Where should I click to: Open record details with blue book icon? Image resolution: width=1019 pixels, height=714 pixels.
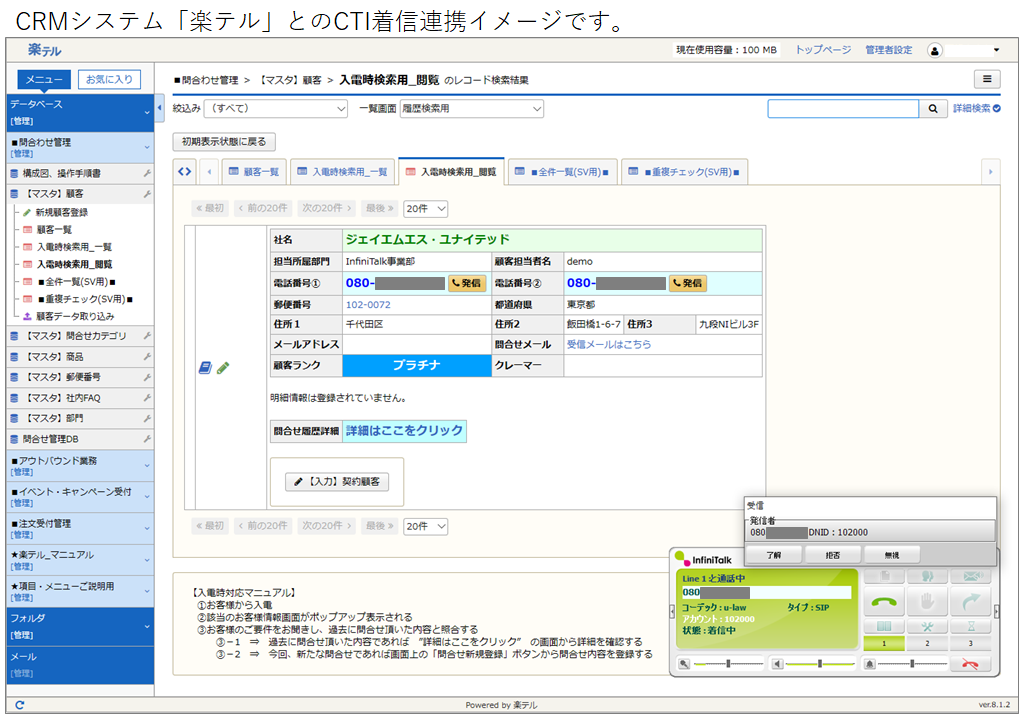click(205, 368)
